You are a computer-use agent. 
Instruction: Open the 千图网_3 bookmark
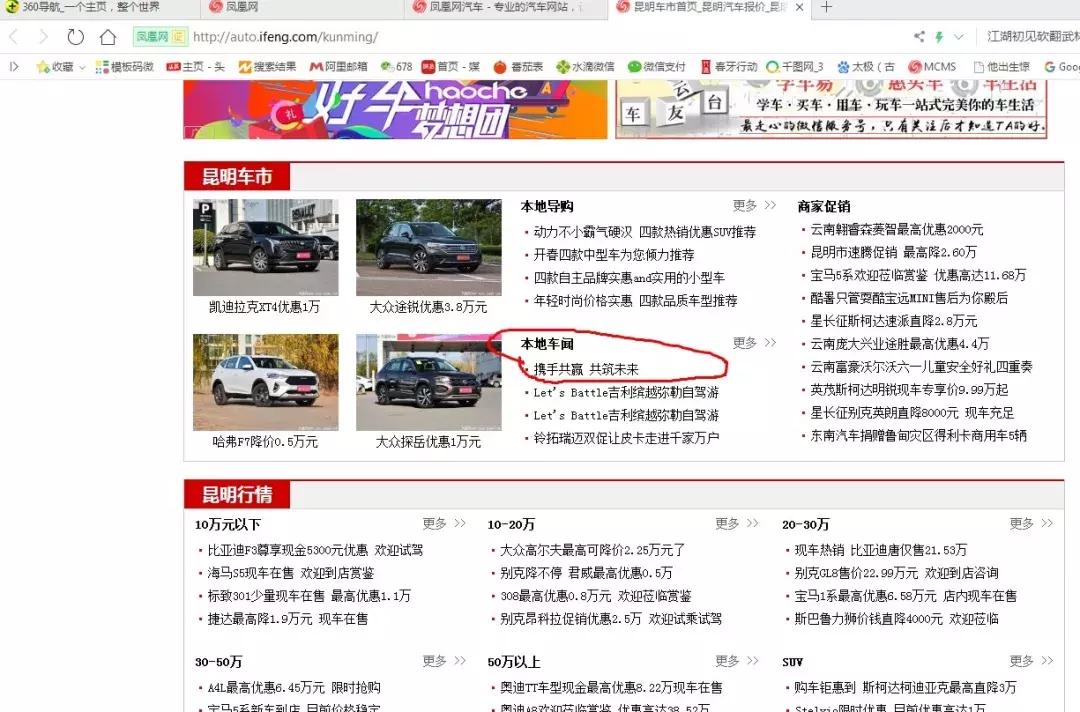pos(792,66)
